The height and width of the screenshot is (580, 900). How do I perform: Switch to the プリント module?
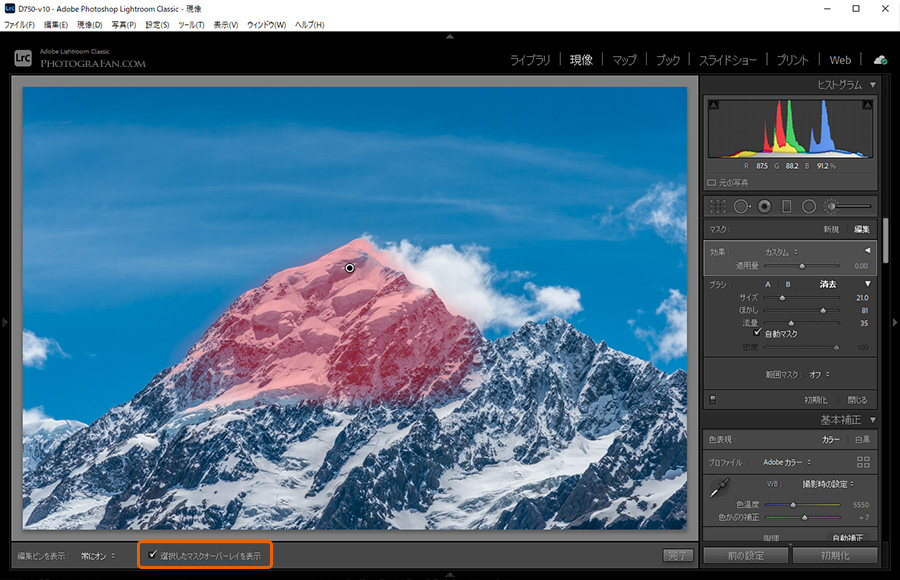[x=793, y=60]
